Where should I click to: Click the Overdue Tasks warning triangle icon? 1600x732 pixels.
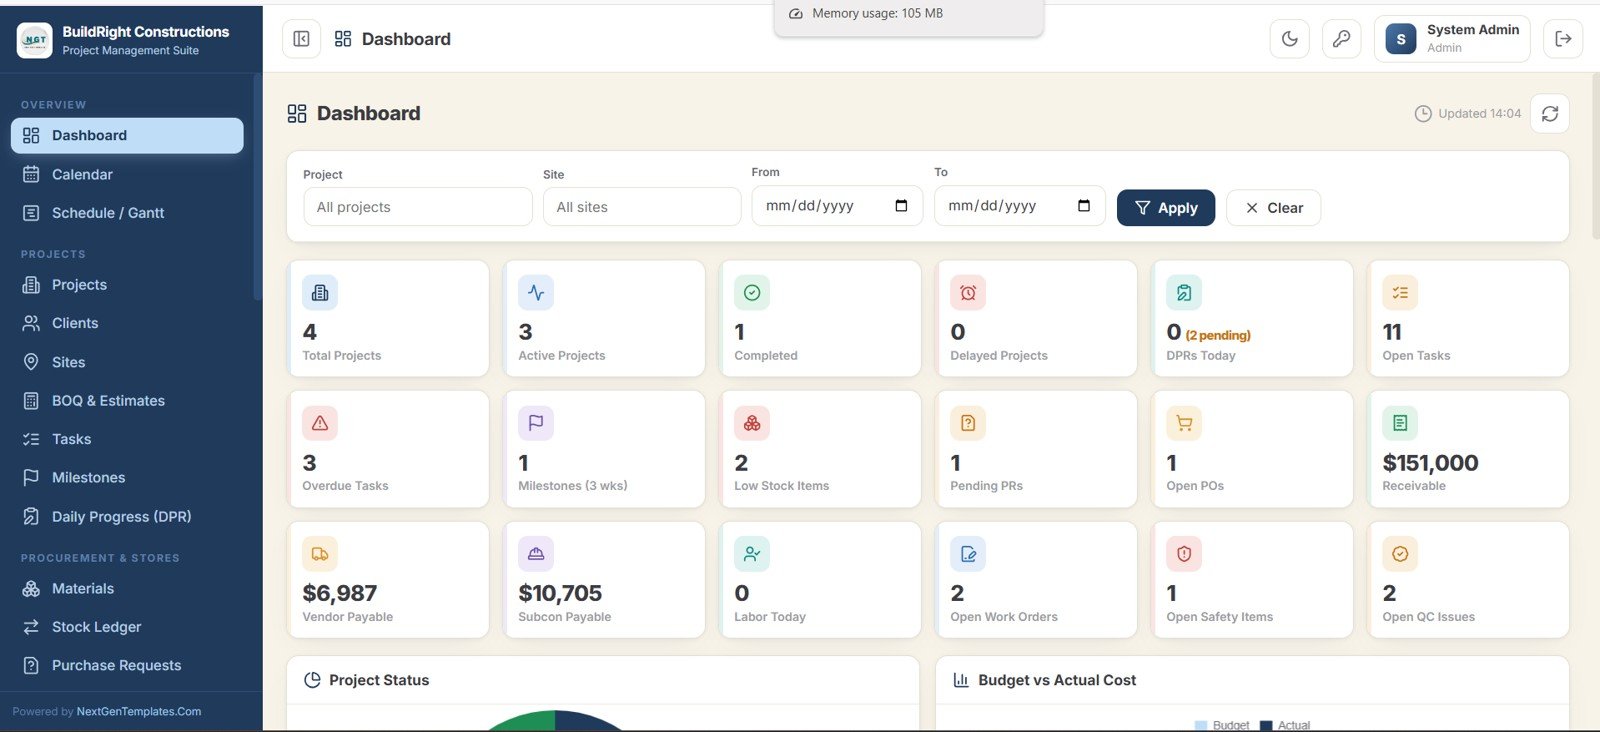coord(320,423)
